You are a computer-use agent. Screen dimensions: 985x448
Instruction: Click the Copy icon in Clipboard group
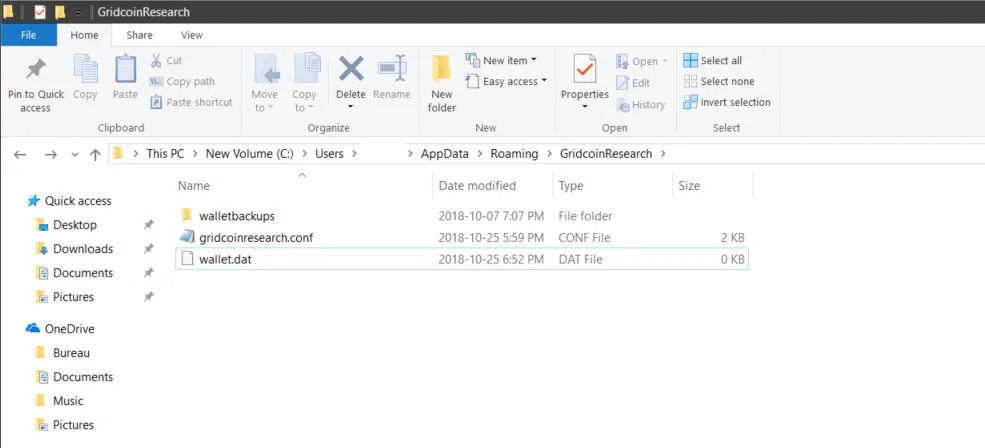pyautogui.click(x=85, y=68)
